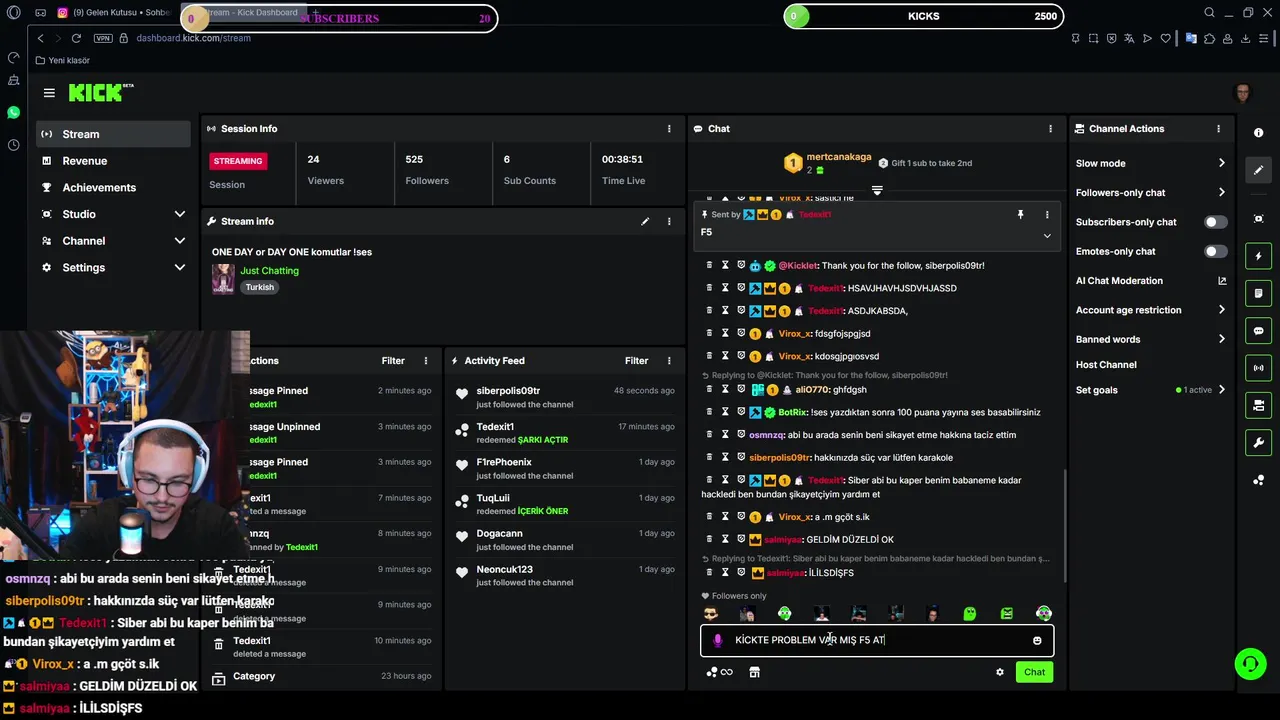Expand the pinned message chevron
Viewport: 1280px width, 720px height.
click(x=1047, y=236)
